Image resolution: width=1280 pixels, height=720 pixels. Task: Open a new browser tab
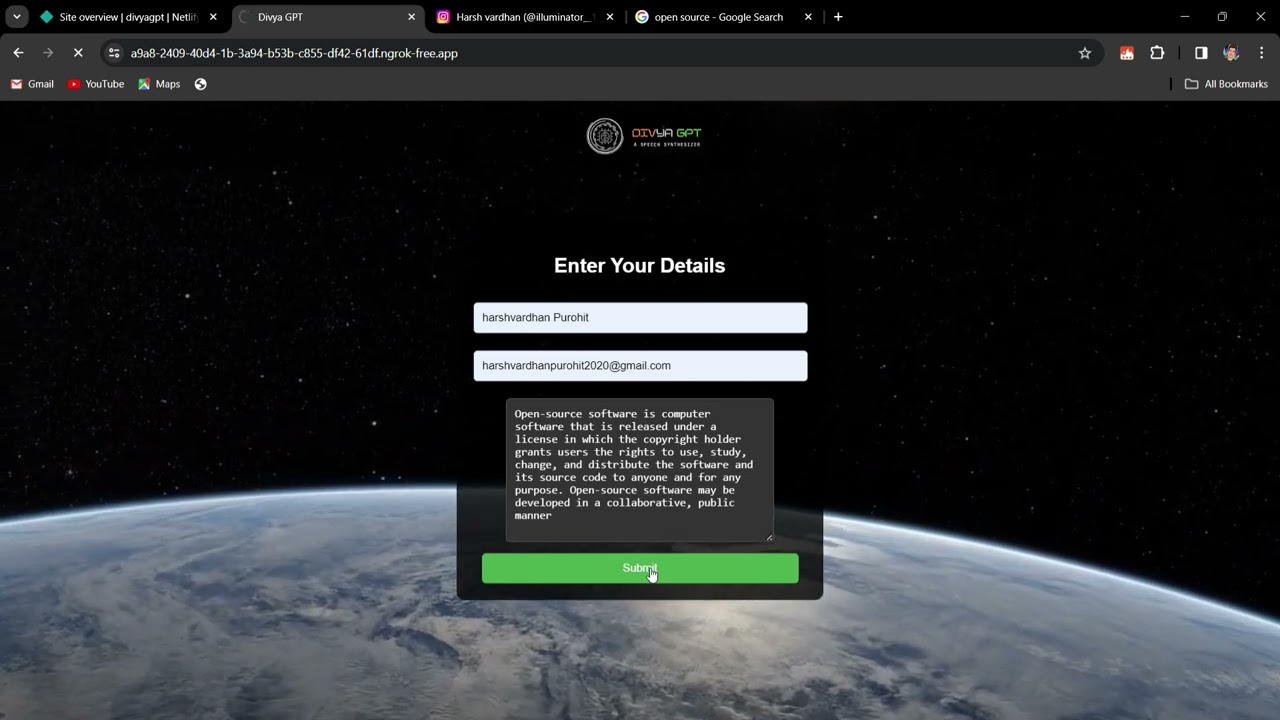pyautogui.click(x=838, y=17)
